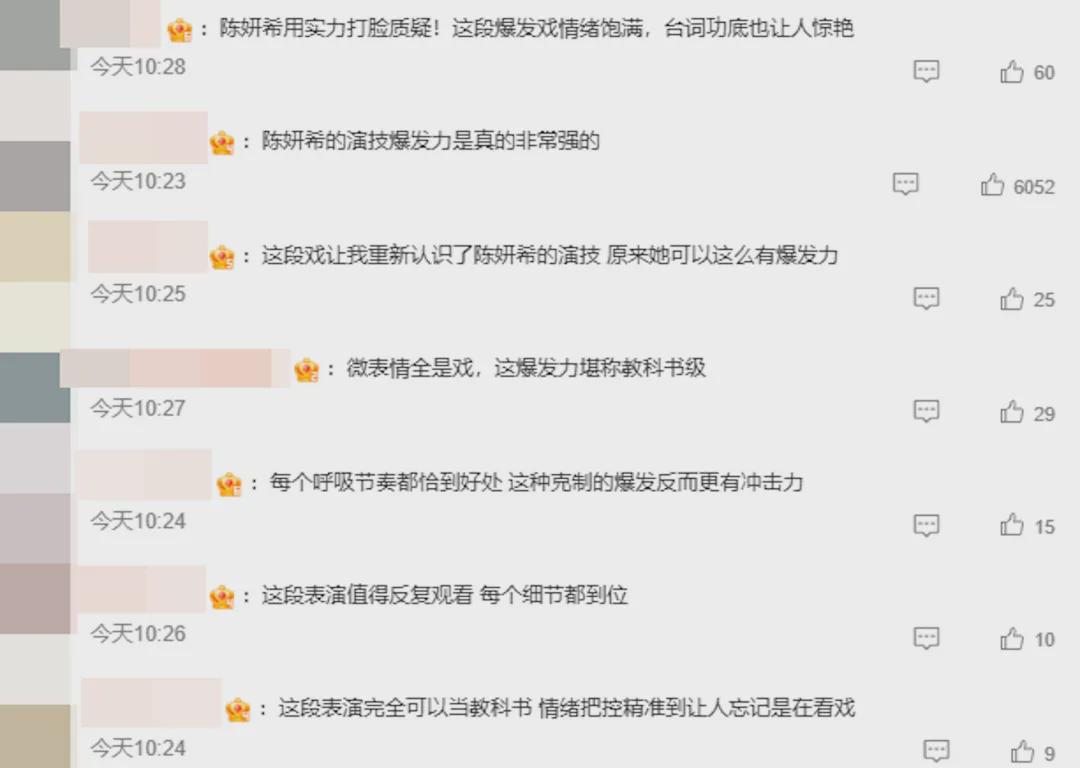This screenshot has height=768, width=1080.
Task: Click thumbs-up on the 25-like comment
Action: click(x=1011, y=299)
